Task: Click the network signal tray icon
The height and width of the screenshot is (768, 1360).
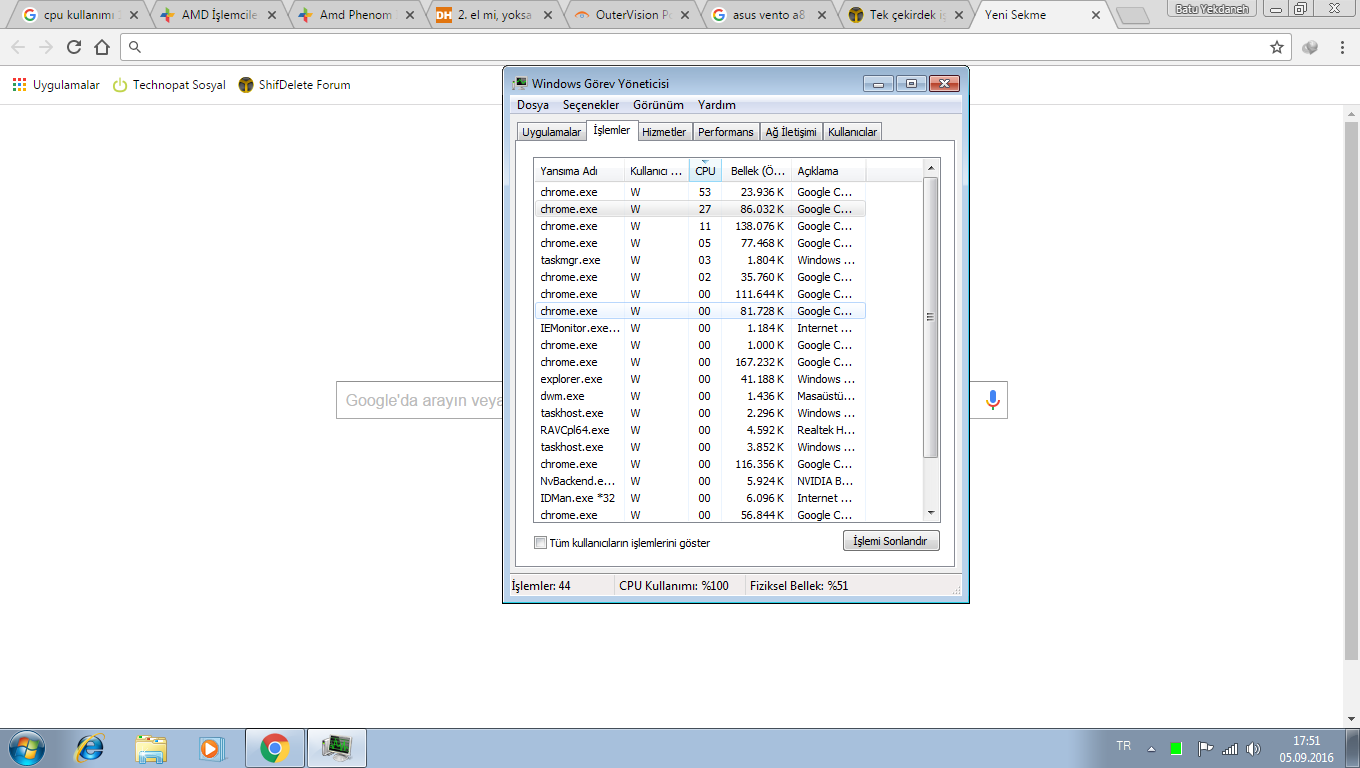Action: (1230, 748)
